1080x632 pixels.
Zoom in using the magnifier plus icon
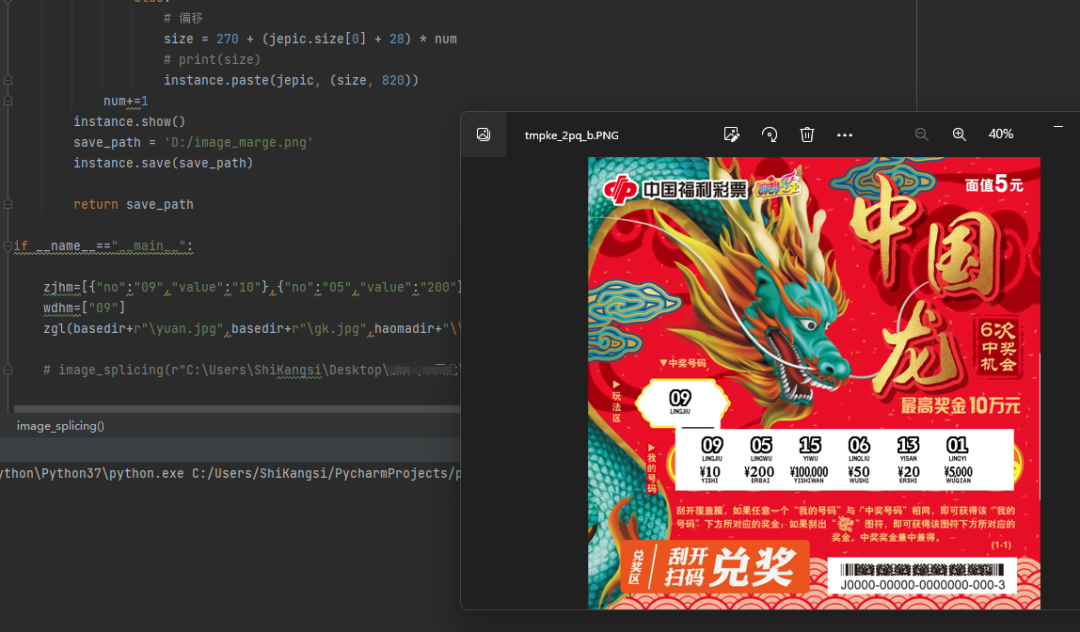(x=959, y=134)
